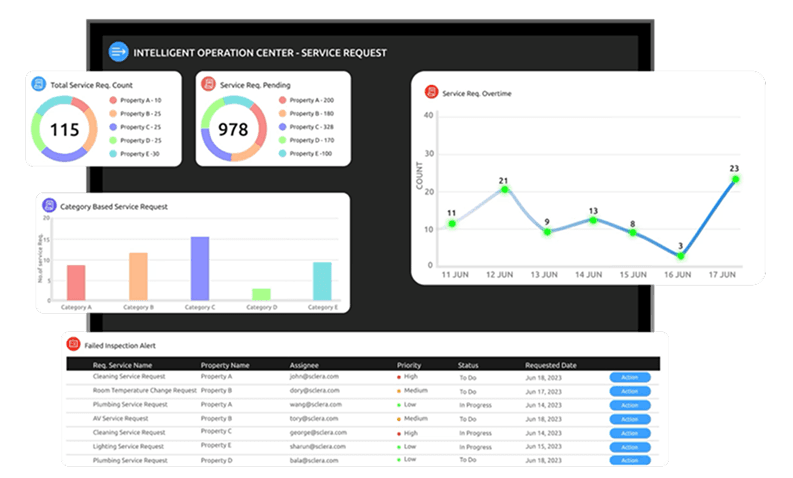Image resolution: width=793 pixels, height=478 pixels.
Task: Click the Failed Inspection Alert icon
Action: [x=72, y=344]
